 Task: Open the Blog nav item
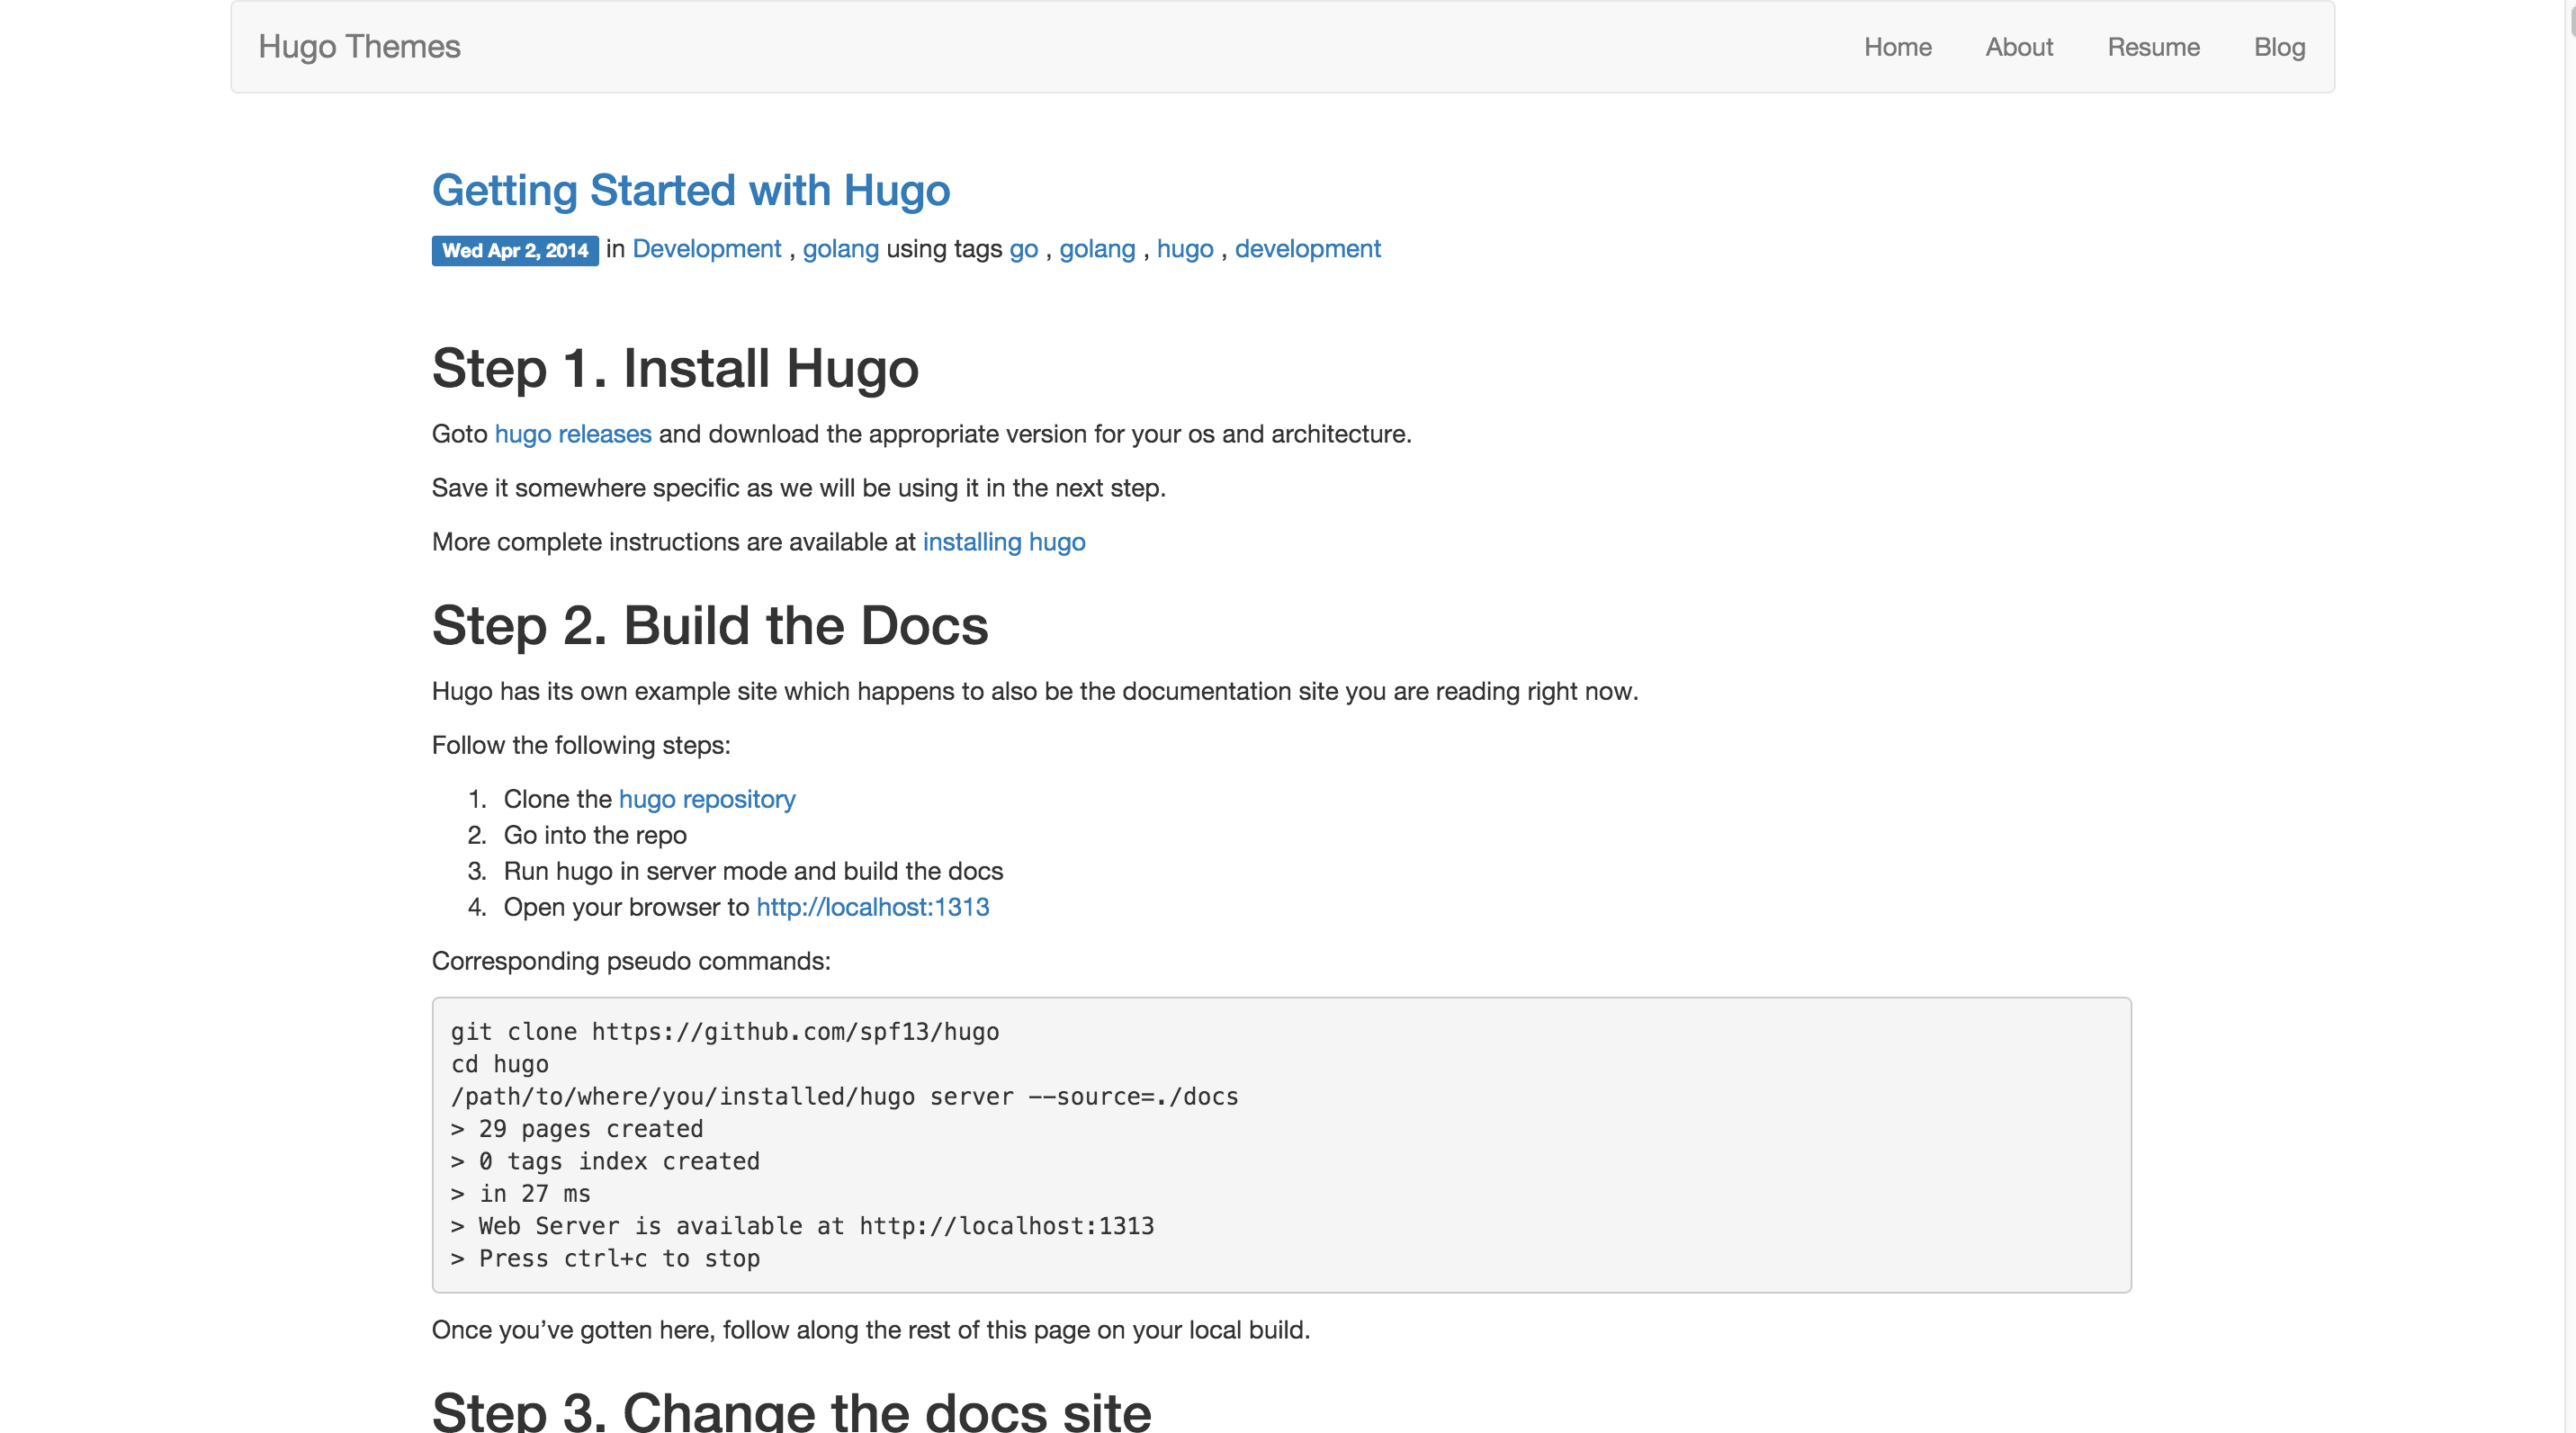click(x=2279, y=47)
